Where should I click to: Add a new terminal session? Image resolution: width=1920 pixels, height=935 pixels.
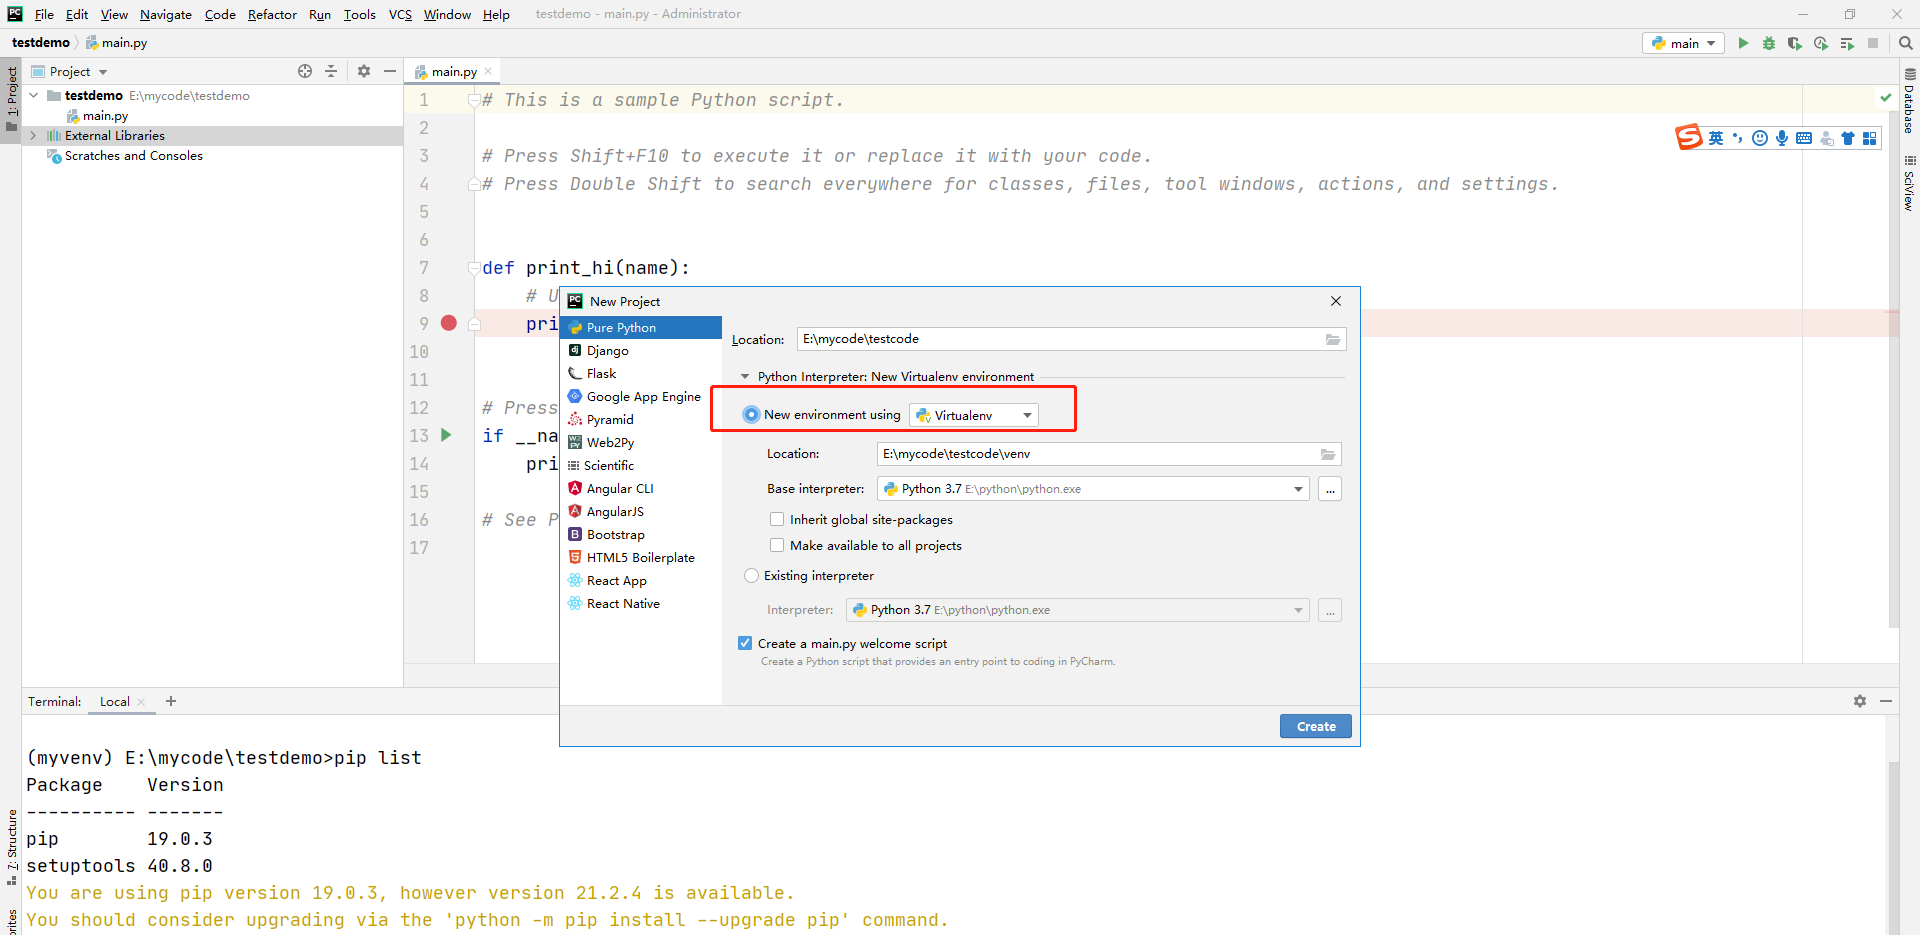171,701
